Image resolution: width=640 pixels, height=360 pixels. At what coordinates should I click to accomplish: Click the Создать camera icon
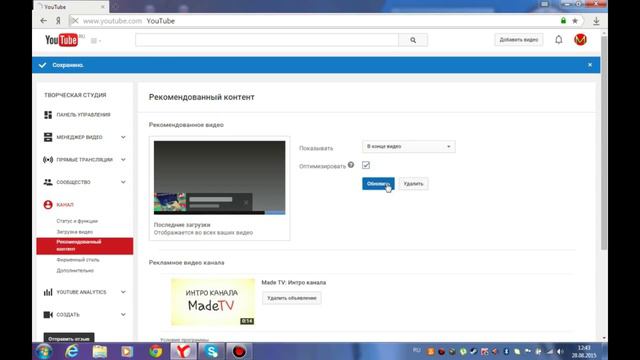48,315
